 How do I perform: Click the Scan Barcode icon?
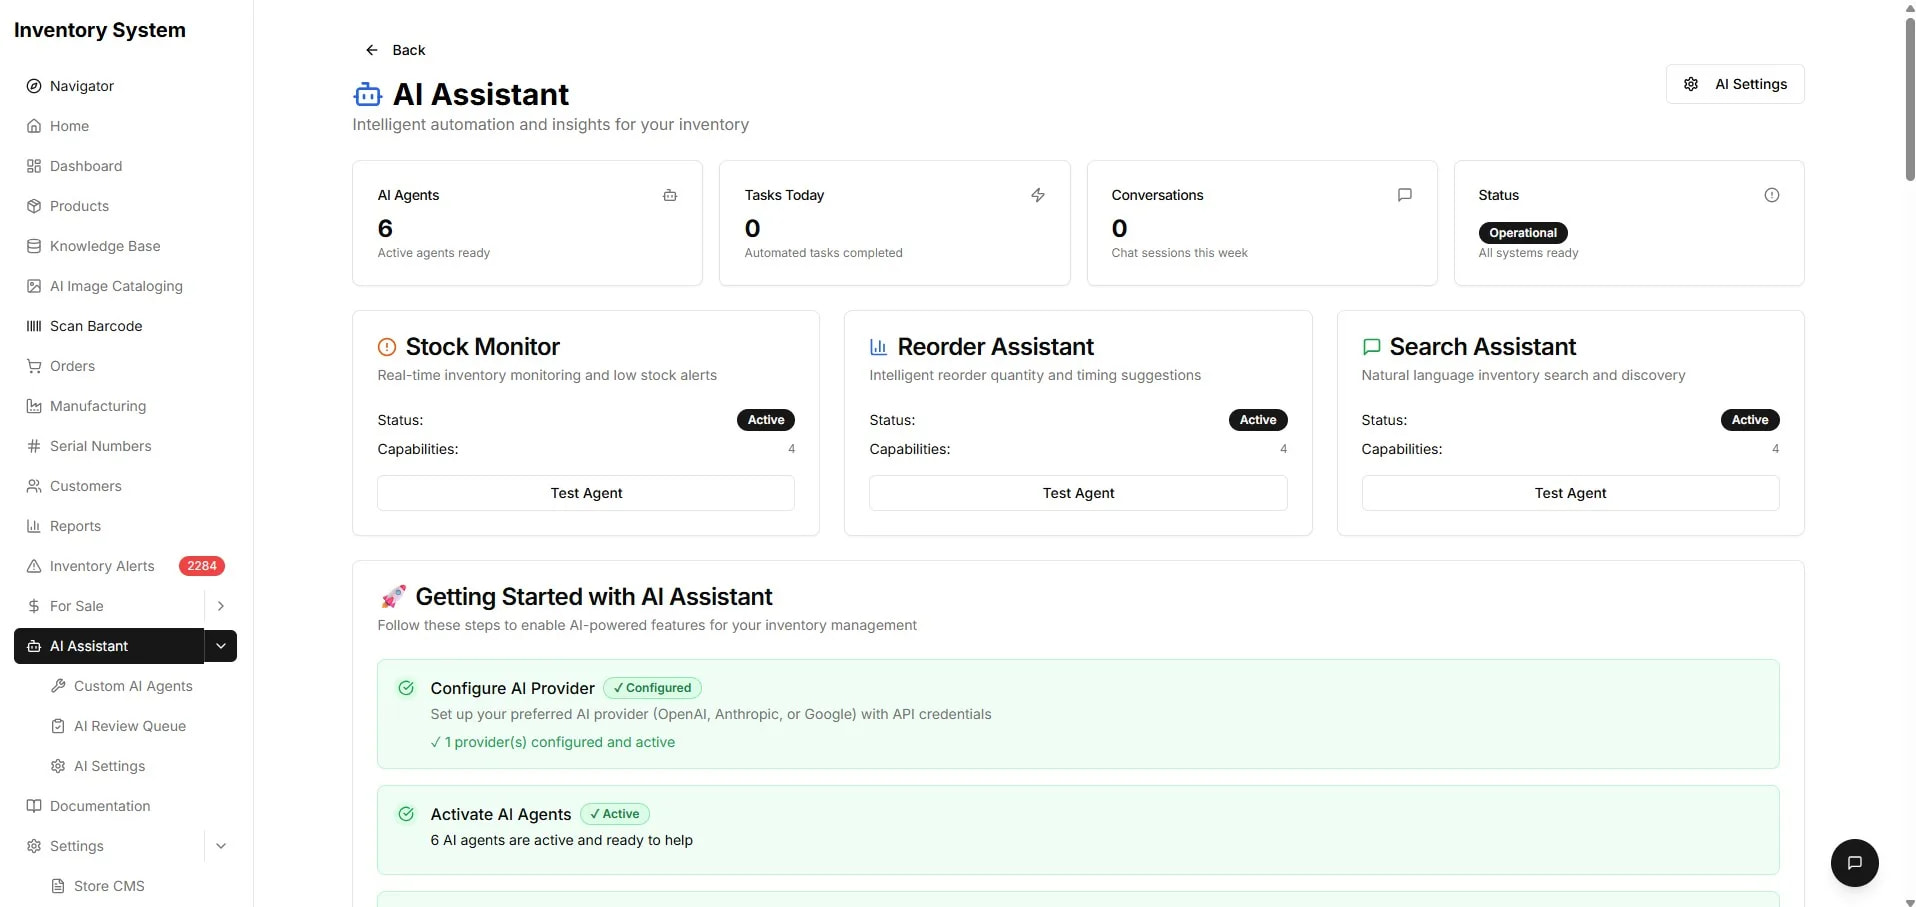[34, 326]
